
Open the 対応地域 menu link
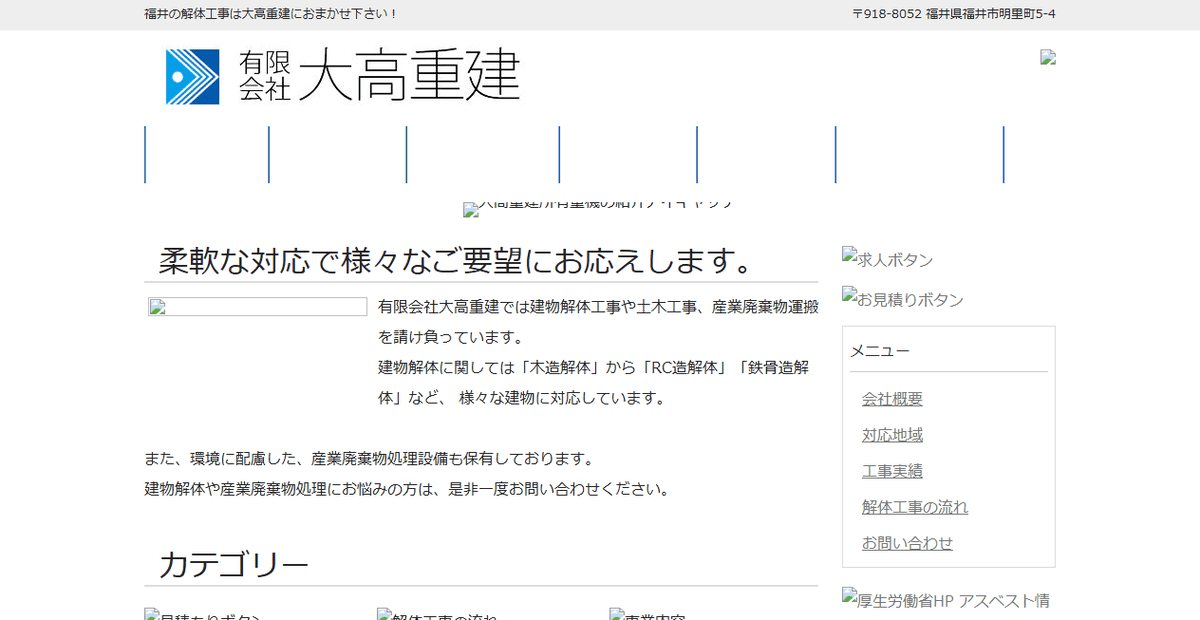(891, 435)
